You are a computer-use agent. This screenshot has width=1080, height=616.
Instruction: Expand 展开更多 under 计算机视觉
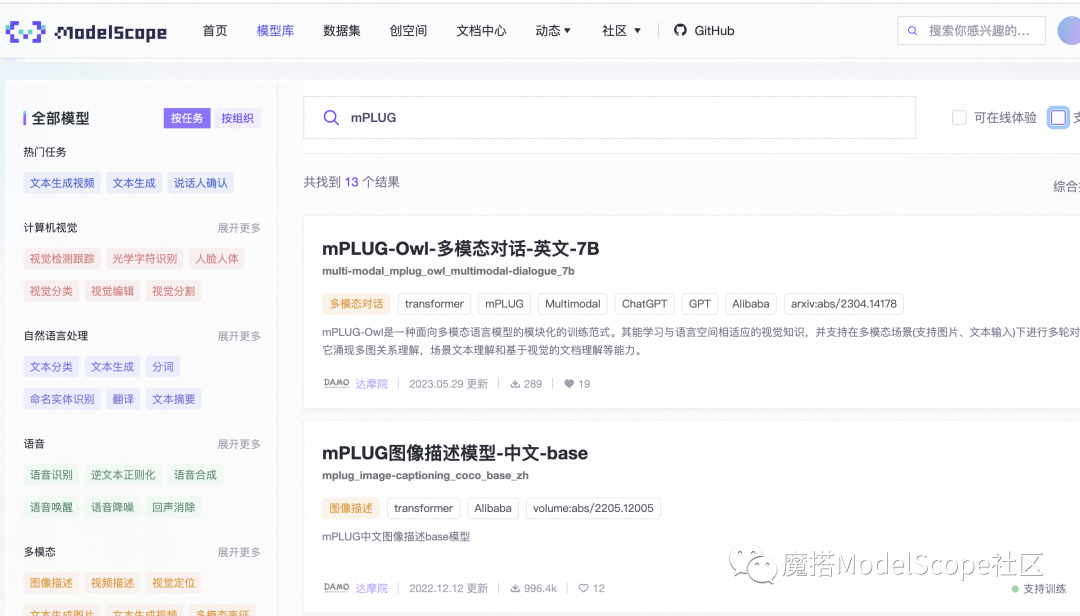click(238, 227)
